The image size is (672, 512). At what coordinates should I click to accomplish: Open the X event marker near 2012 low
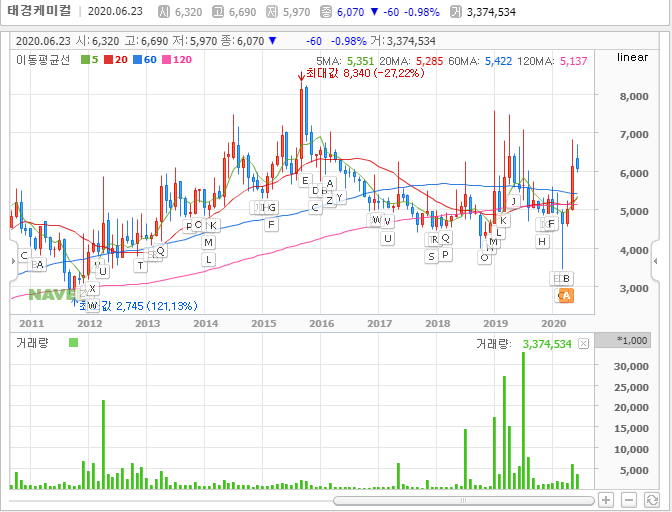click(92, 288)
